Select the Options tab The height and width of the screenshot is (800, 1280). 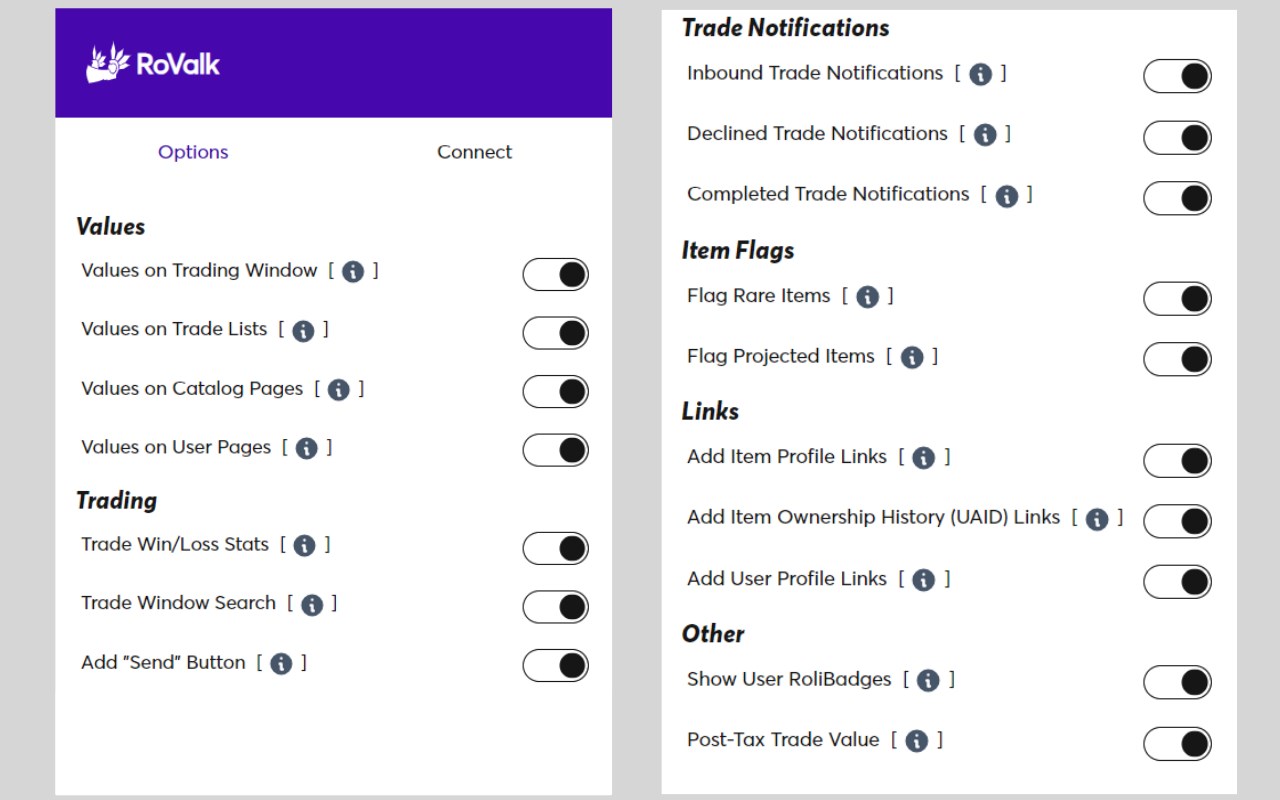(x=193, y=152)
